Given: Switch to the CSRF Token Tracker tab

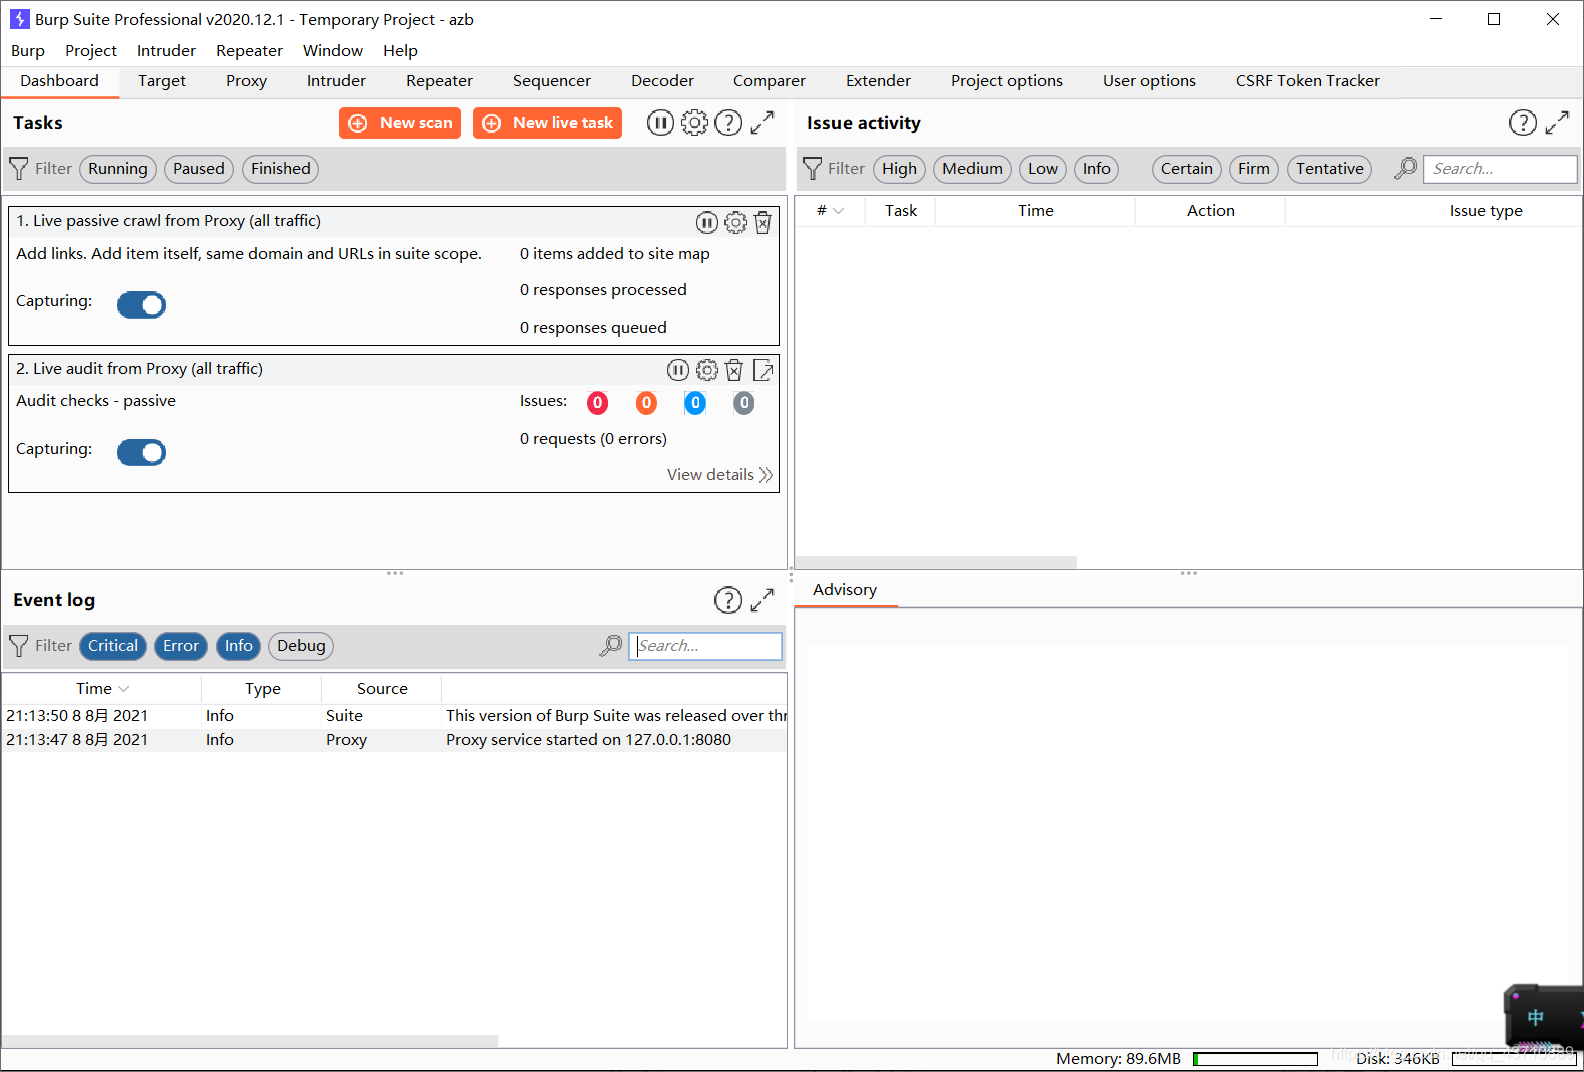Looking at the screenshot, I should click(1307, 81).
